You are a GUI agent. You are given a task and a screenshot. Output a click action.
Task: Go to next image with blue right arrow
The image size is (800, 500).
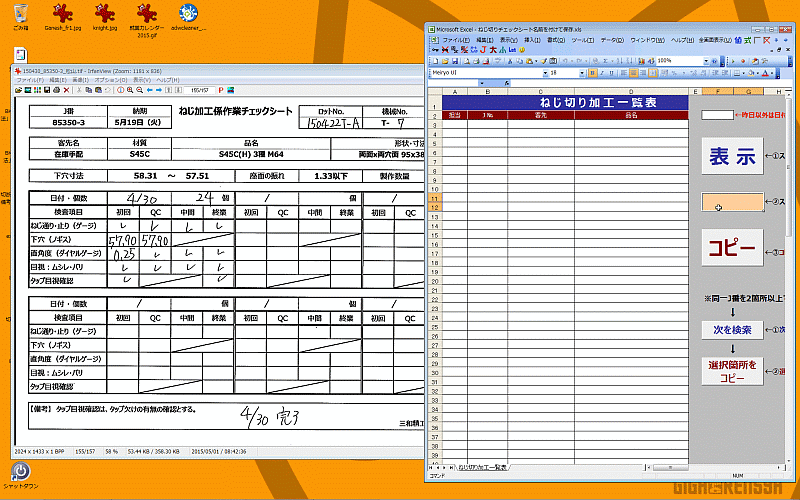coord(159,90)
